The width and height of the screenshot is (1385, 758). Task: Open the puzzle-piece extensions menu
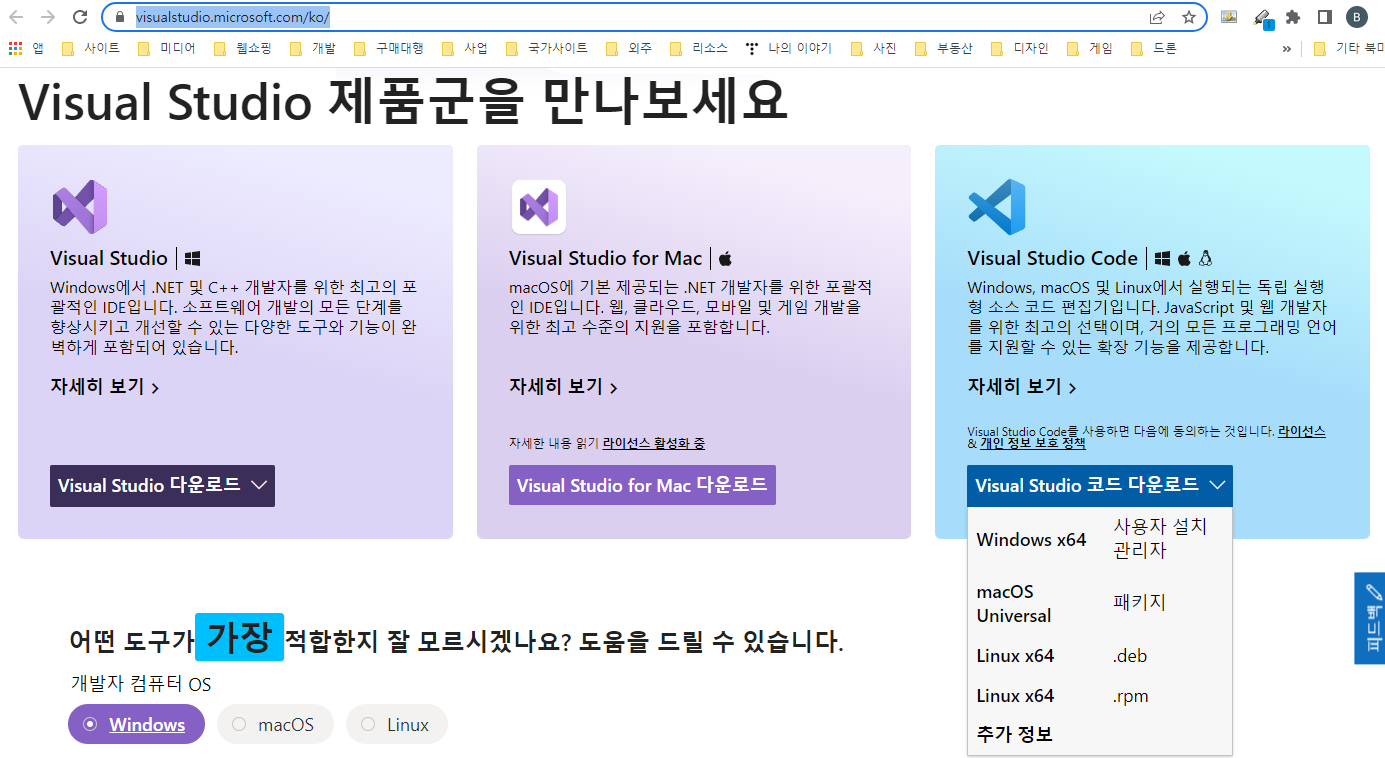tap(1293, 17)
